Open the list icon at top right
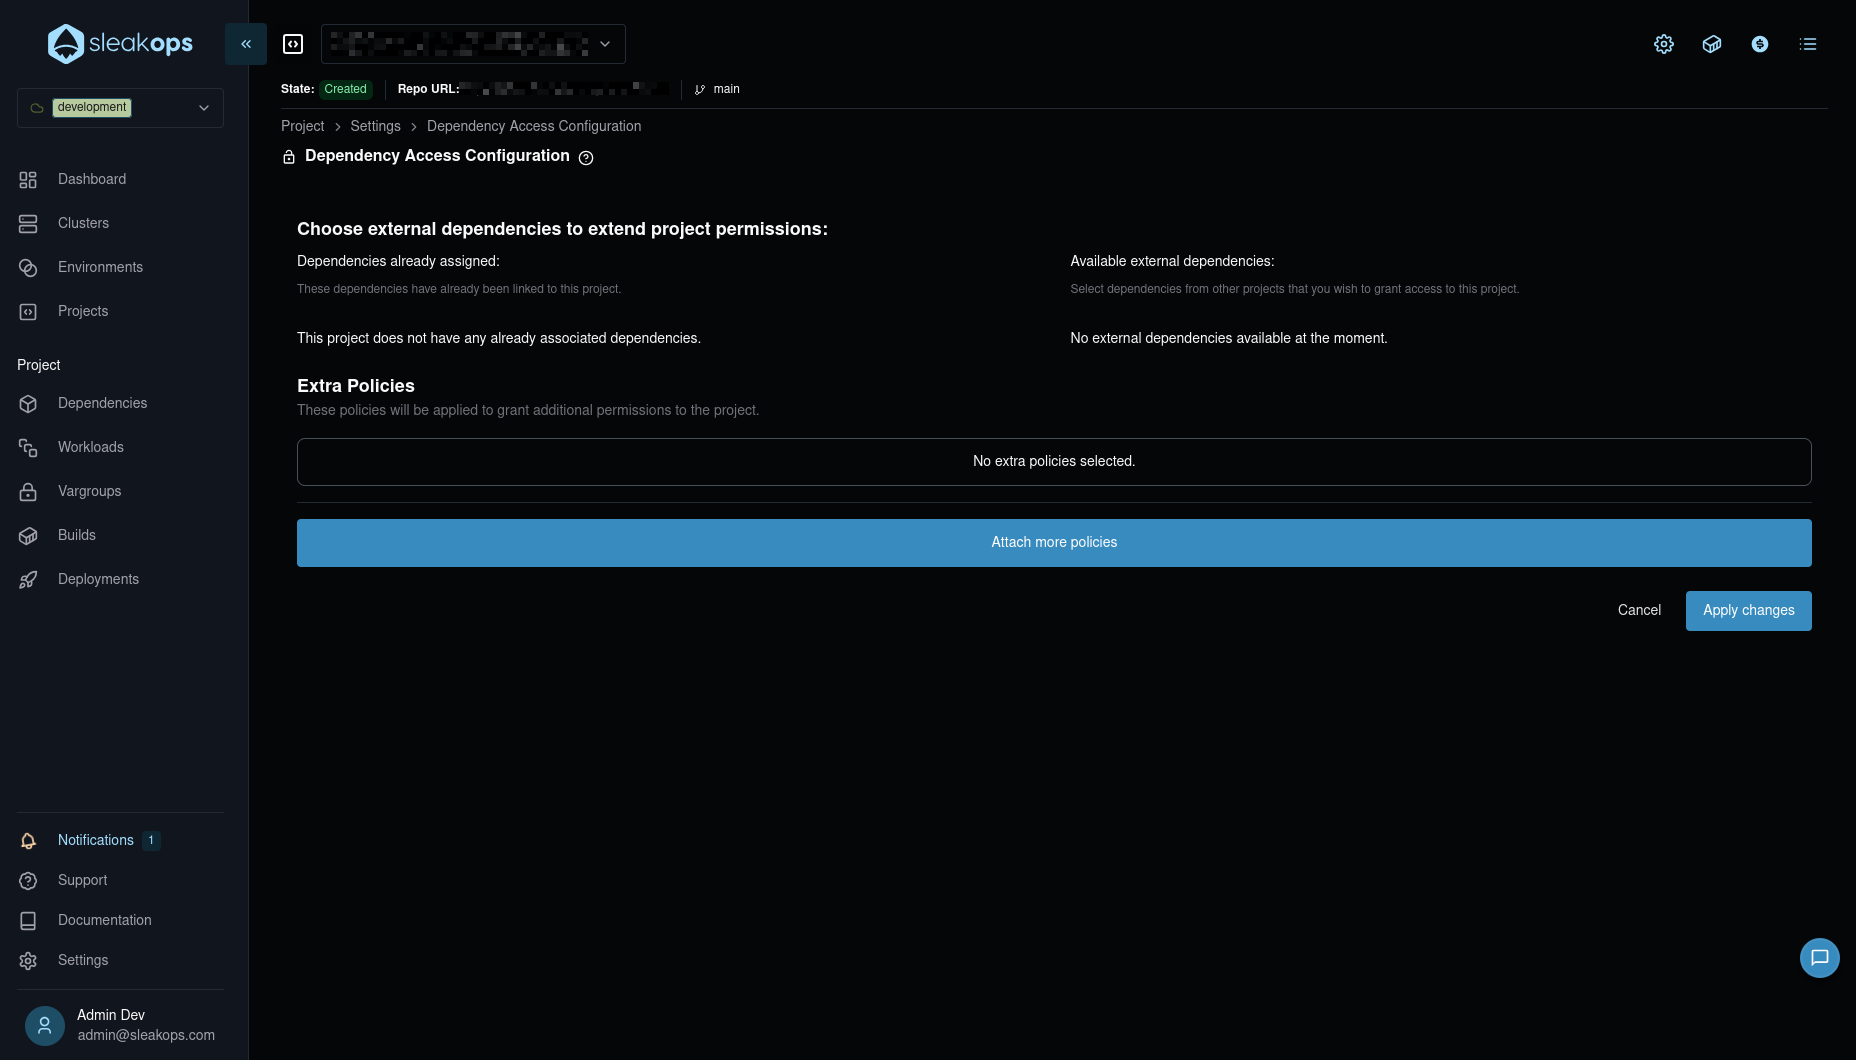Image resolution: width=1856 pixels, height=1060 pixels. (1808, 44)
